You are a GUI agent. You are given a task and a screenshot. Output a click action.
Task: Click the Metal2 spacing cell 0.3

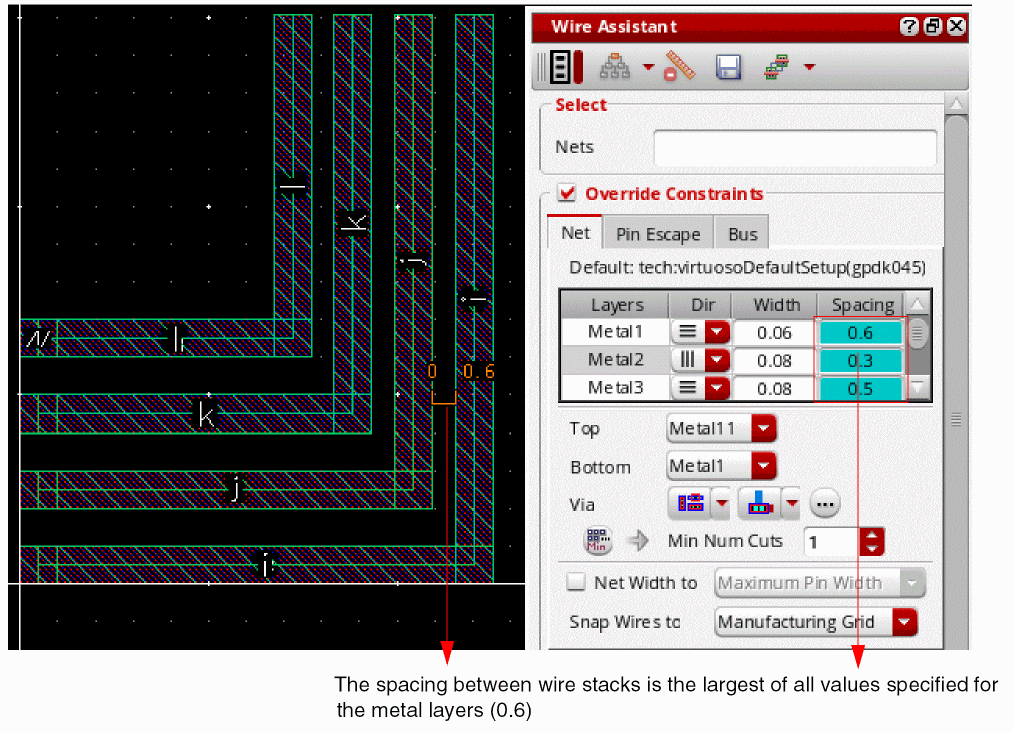point(860,361)
